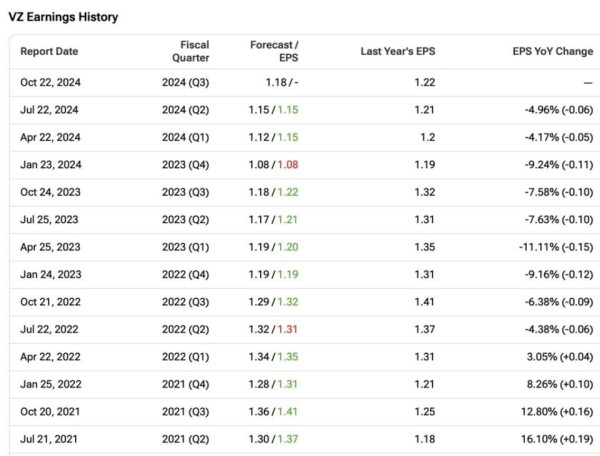Click report date 'Apr 22, 2022'
Screen dimensions: 600x456
click(51, 357)
